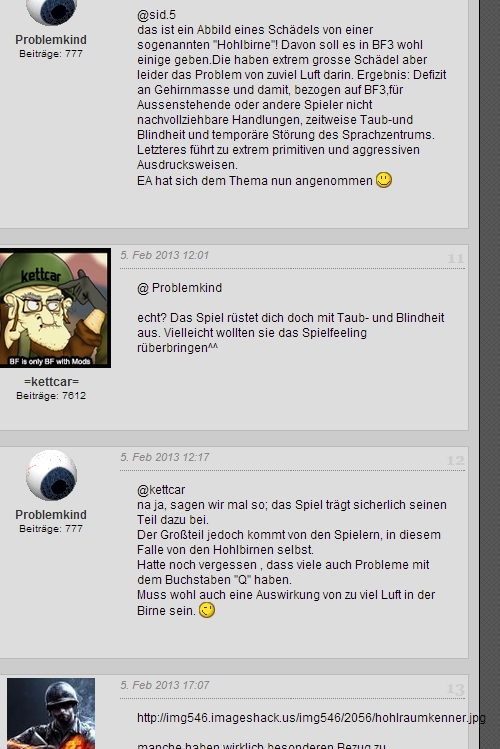
Task: Click 'Beiträge: 7612' under =kettcar=
Action: (x=51, y=396)
